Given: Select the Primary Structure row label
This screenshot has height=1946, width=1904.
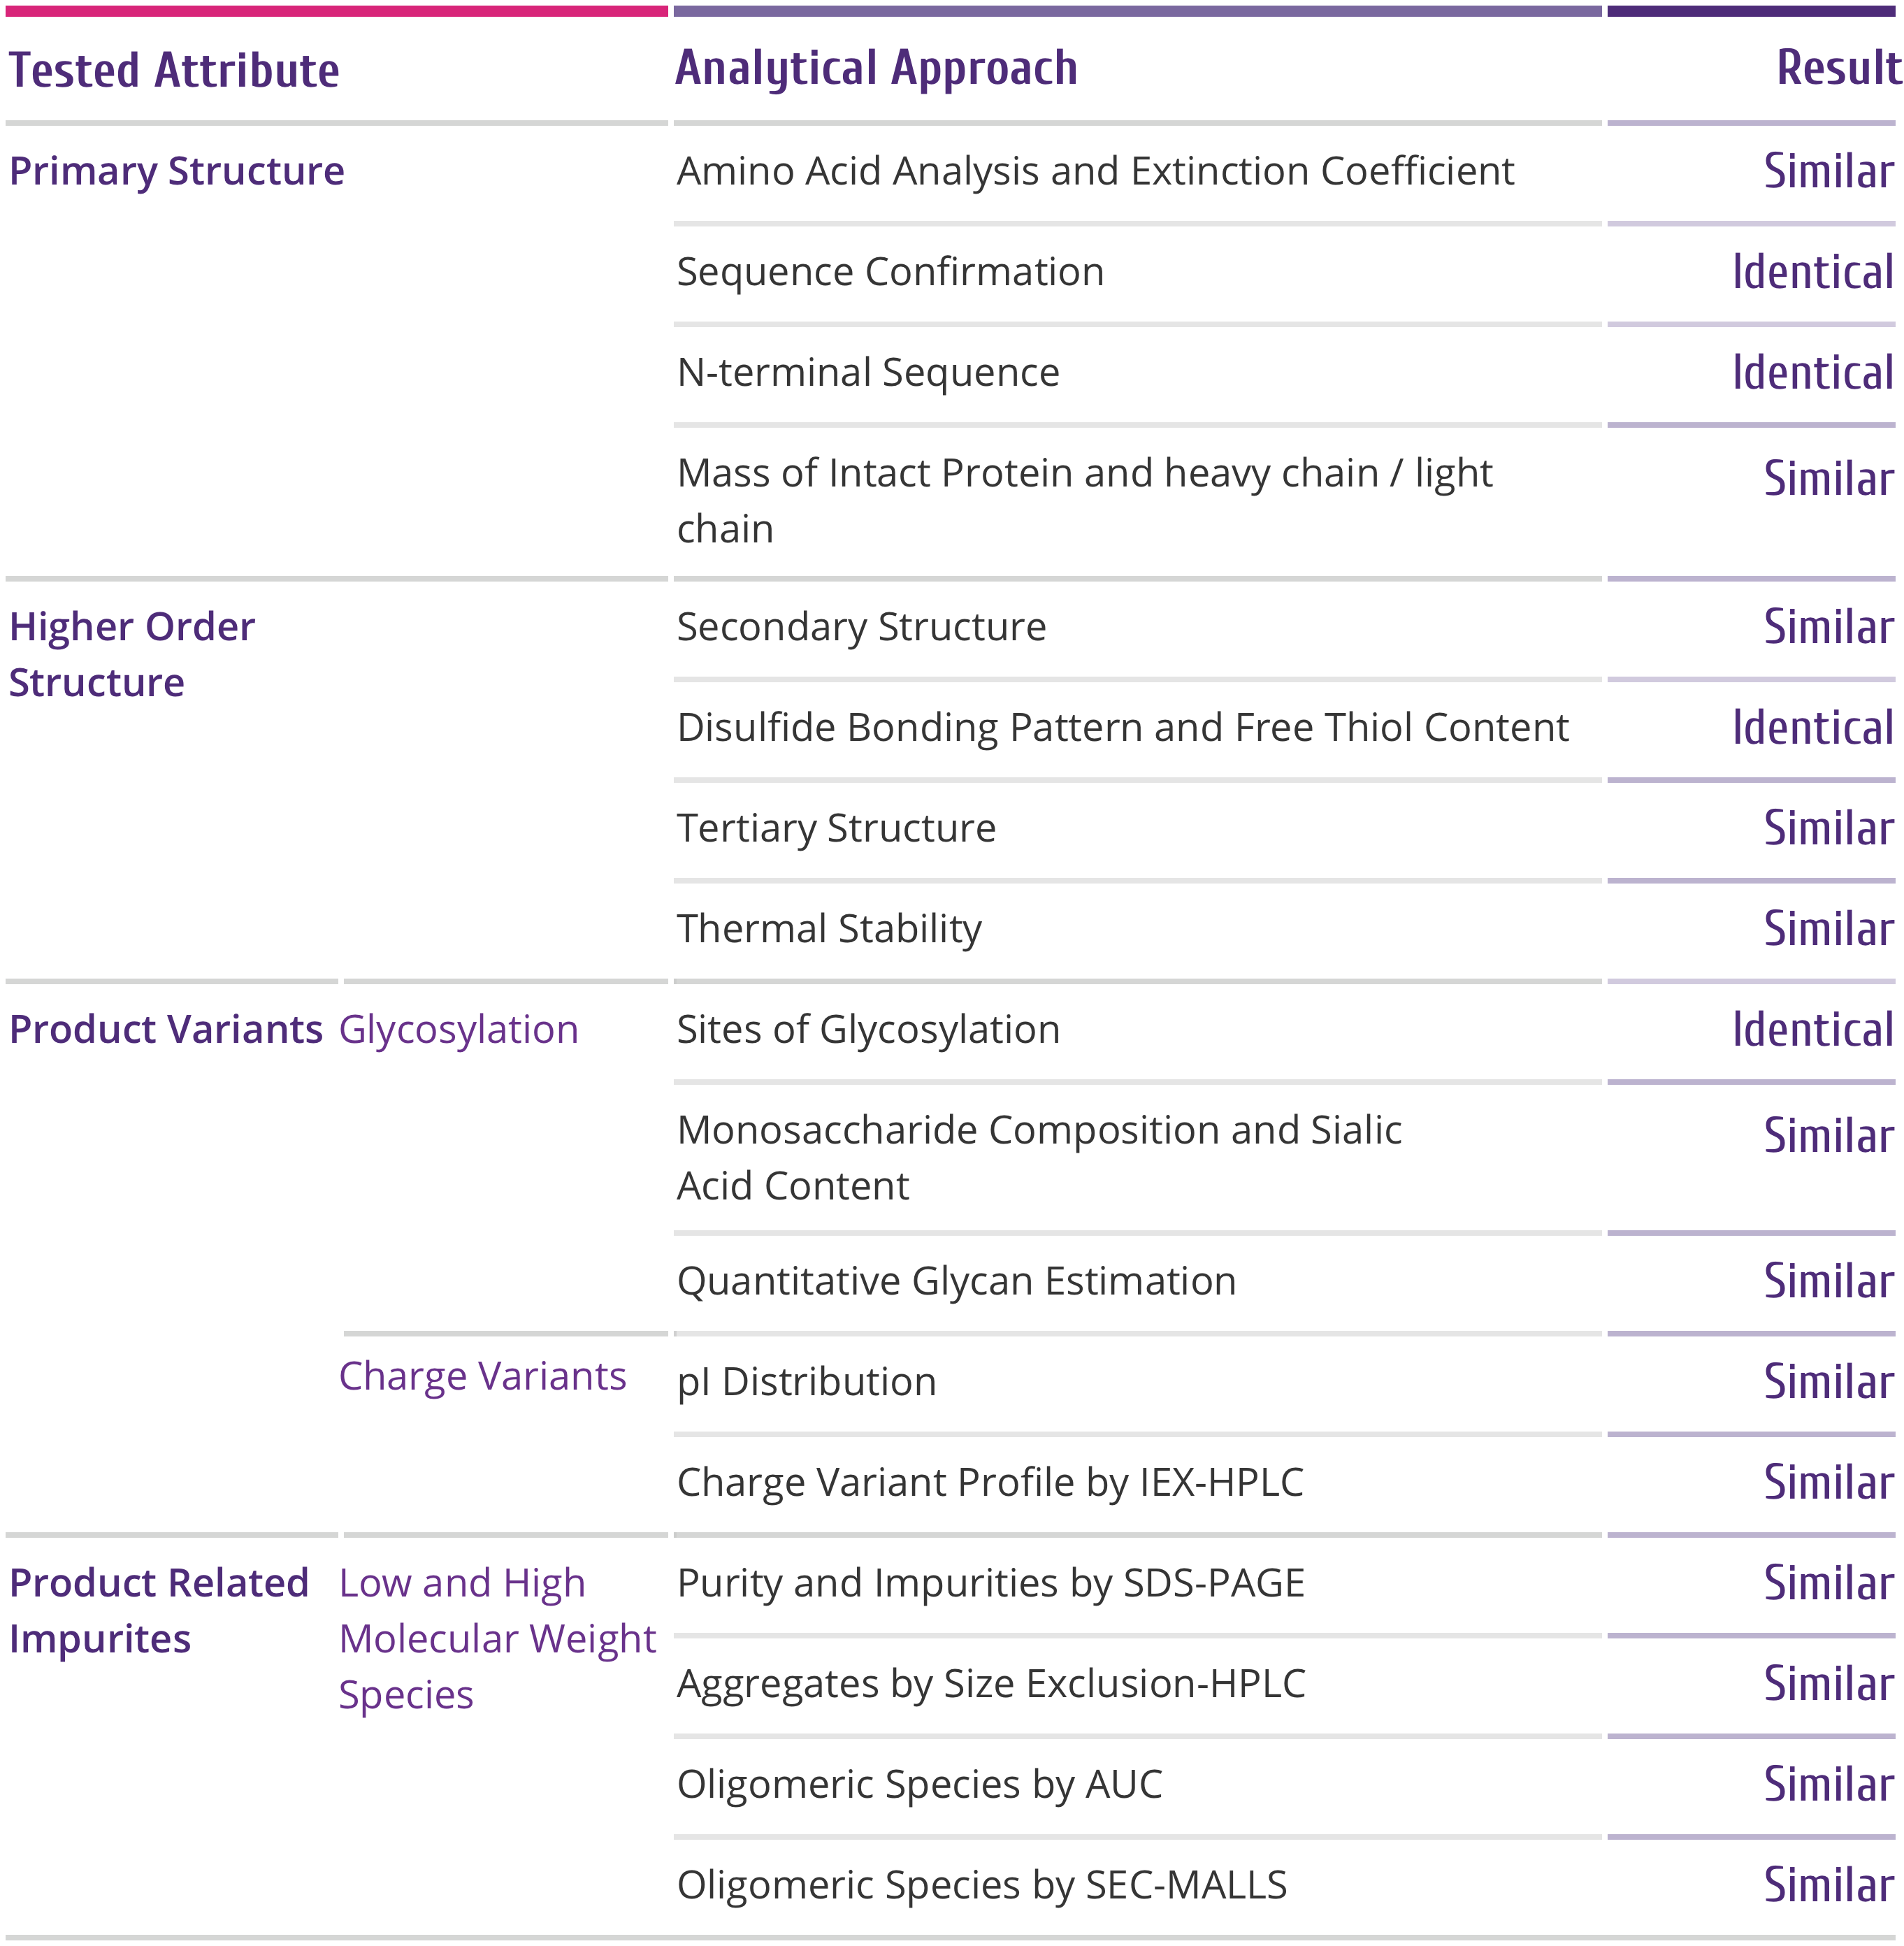Looking at the screenshot, I should tap(177, 171).
